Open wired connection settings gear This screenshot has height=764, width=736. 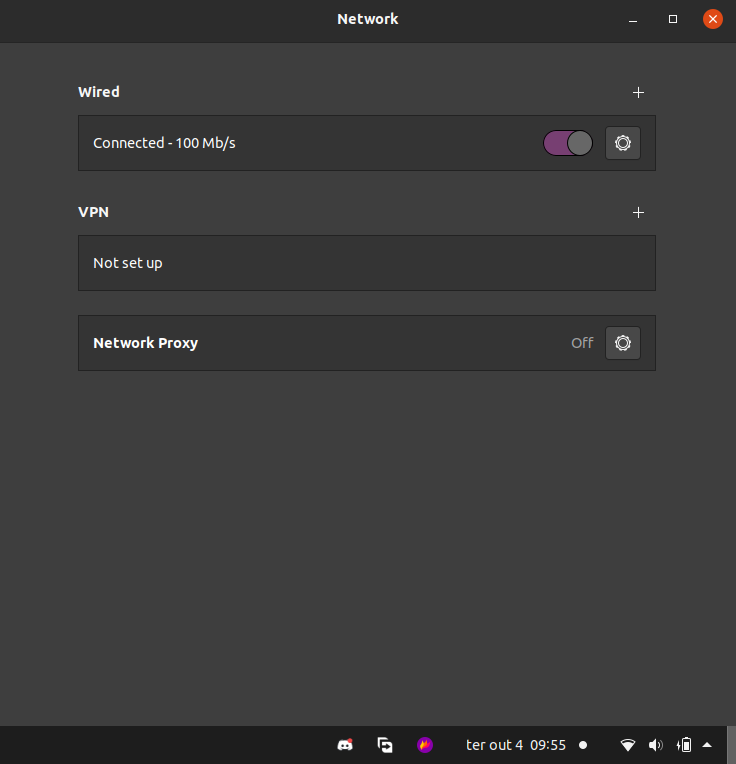(x=623, y=143)
